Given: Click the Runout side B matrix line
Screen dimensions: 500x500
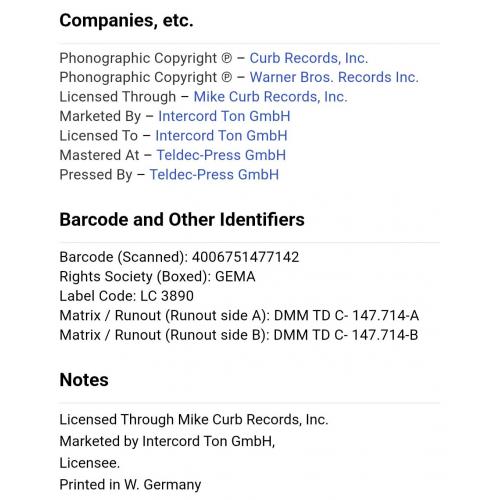Looking at the screenshot, I should click(239, 335).
